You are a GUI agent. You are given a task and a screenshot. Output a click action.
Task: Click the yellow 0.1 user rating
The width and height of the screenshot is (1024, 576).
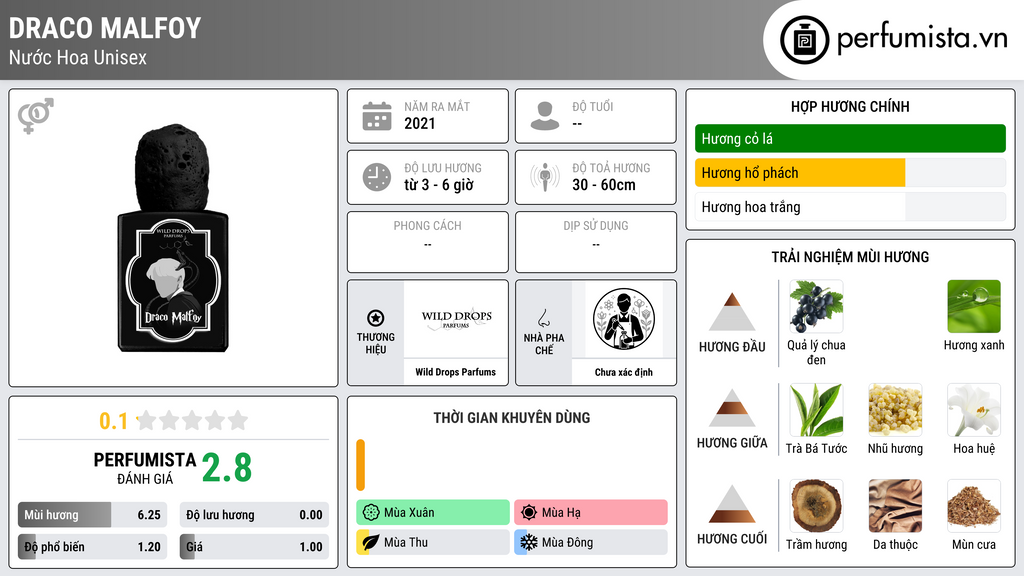click(x=114, y=421)
